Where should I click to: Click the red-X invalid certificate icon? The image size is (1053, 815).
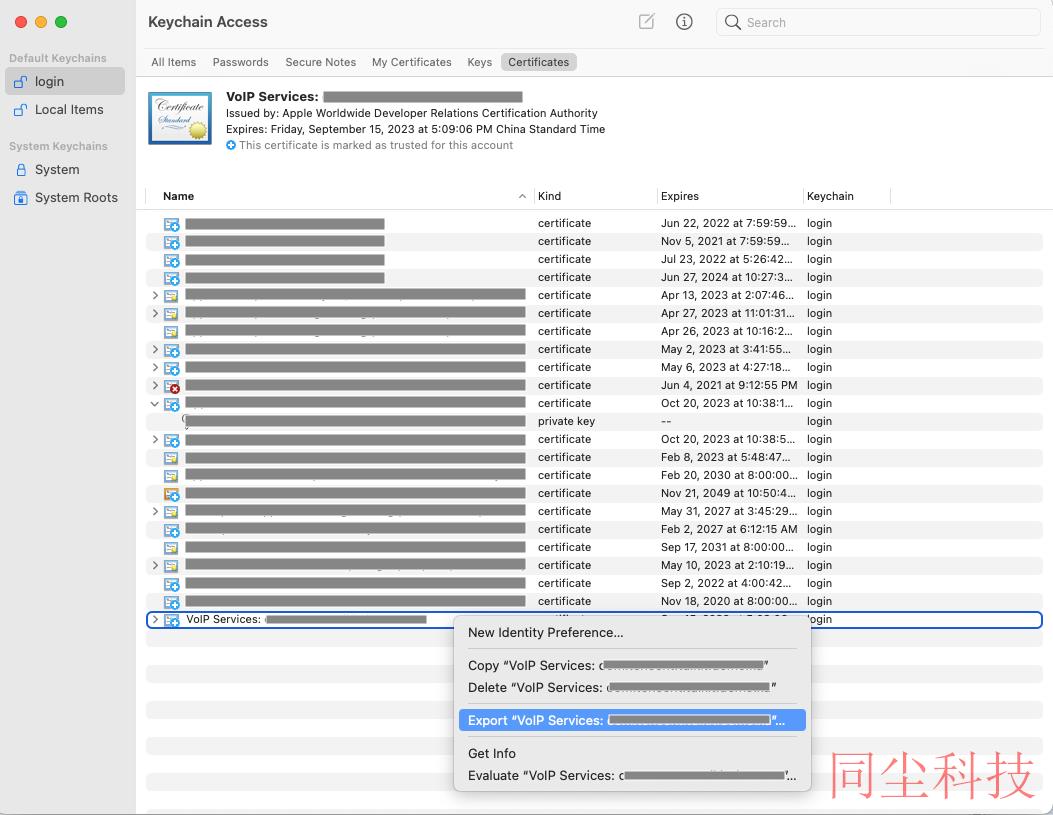(x=172, y=386)
